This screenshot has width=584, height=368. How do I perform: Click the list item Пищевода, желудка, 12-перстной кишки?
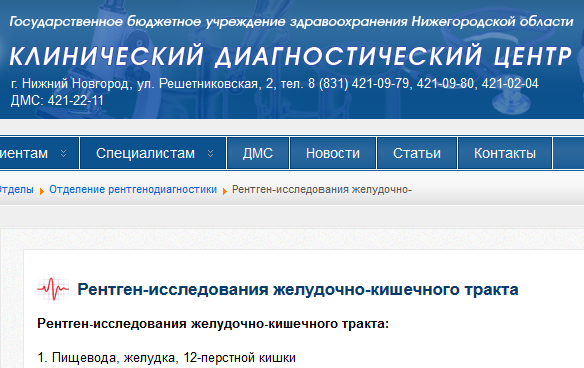point(166,358)
